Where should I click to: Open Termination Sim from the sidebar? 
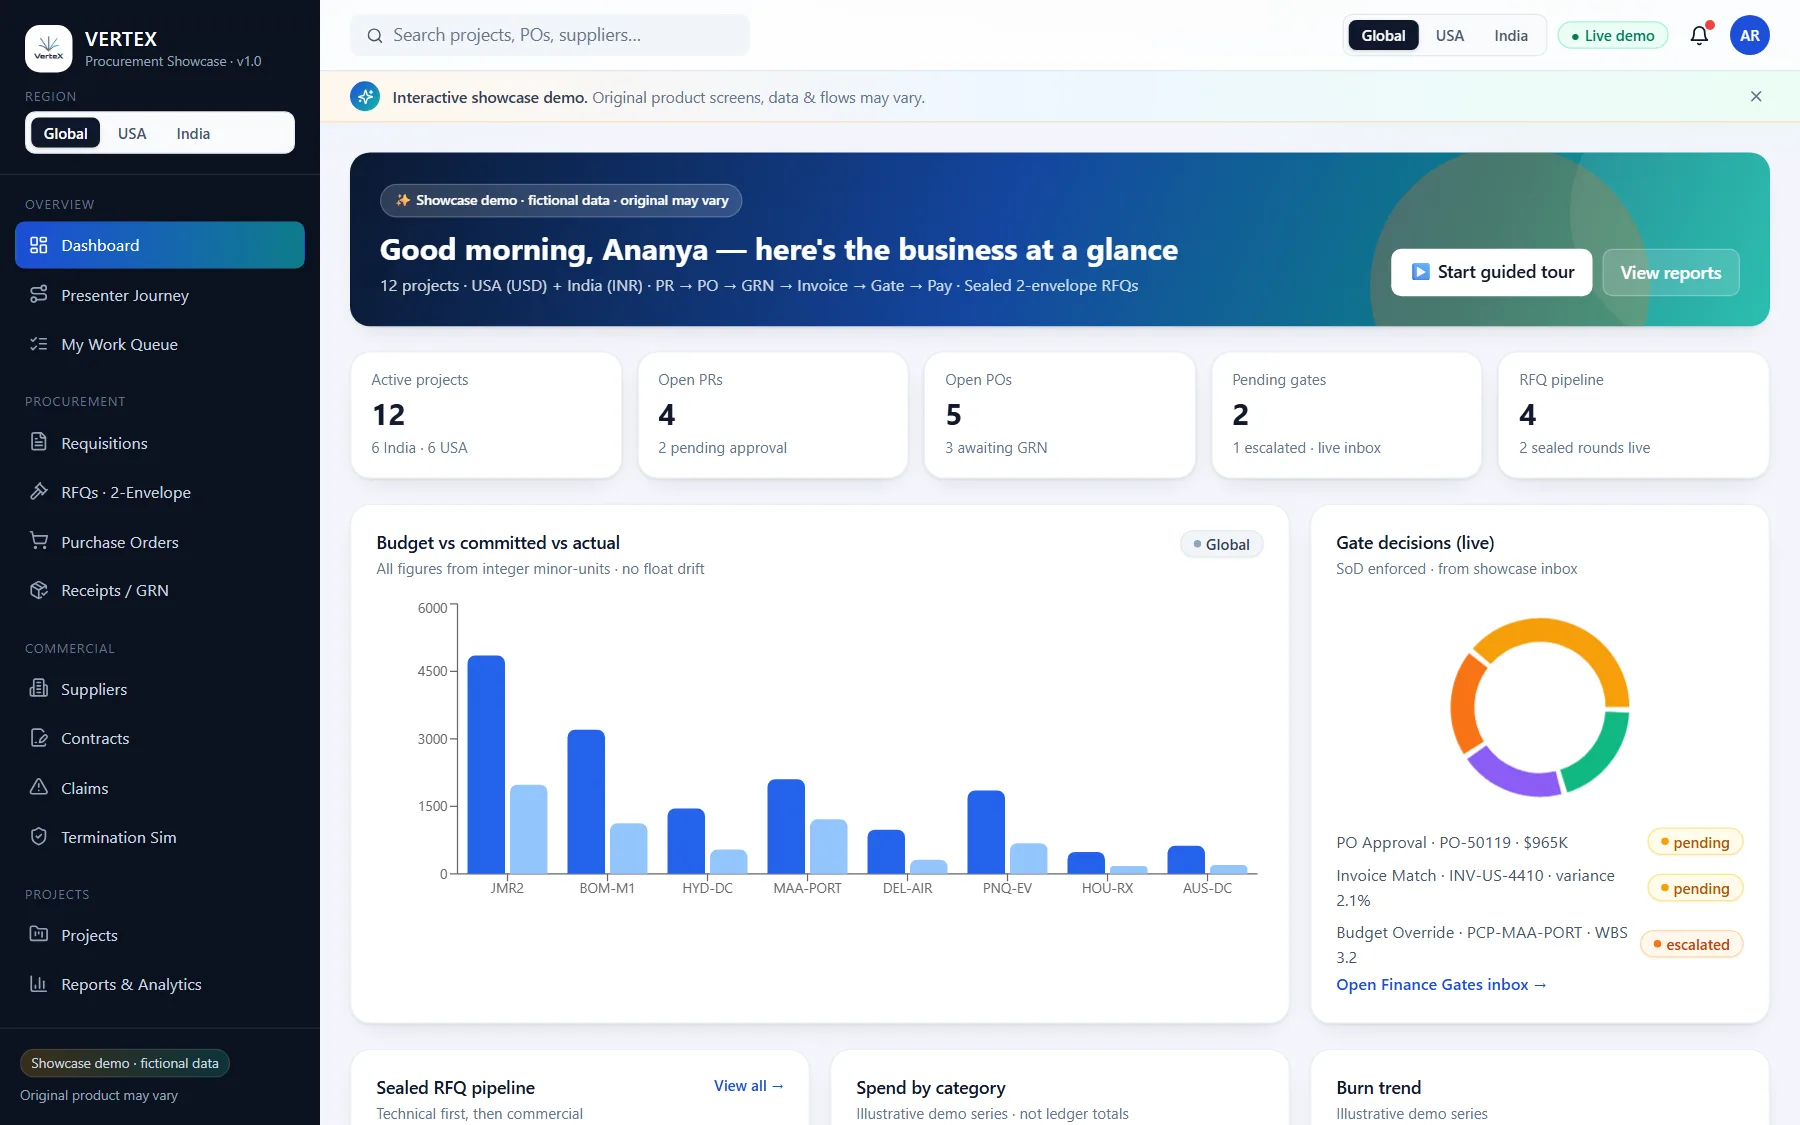tap(160, 837)
